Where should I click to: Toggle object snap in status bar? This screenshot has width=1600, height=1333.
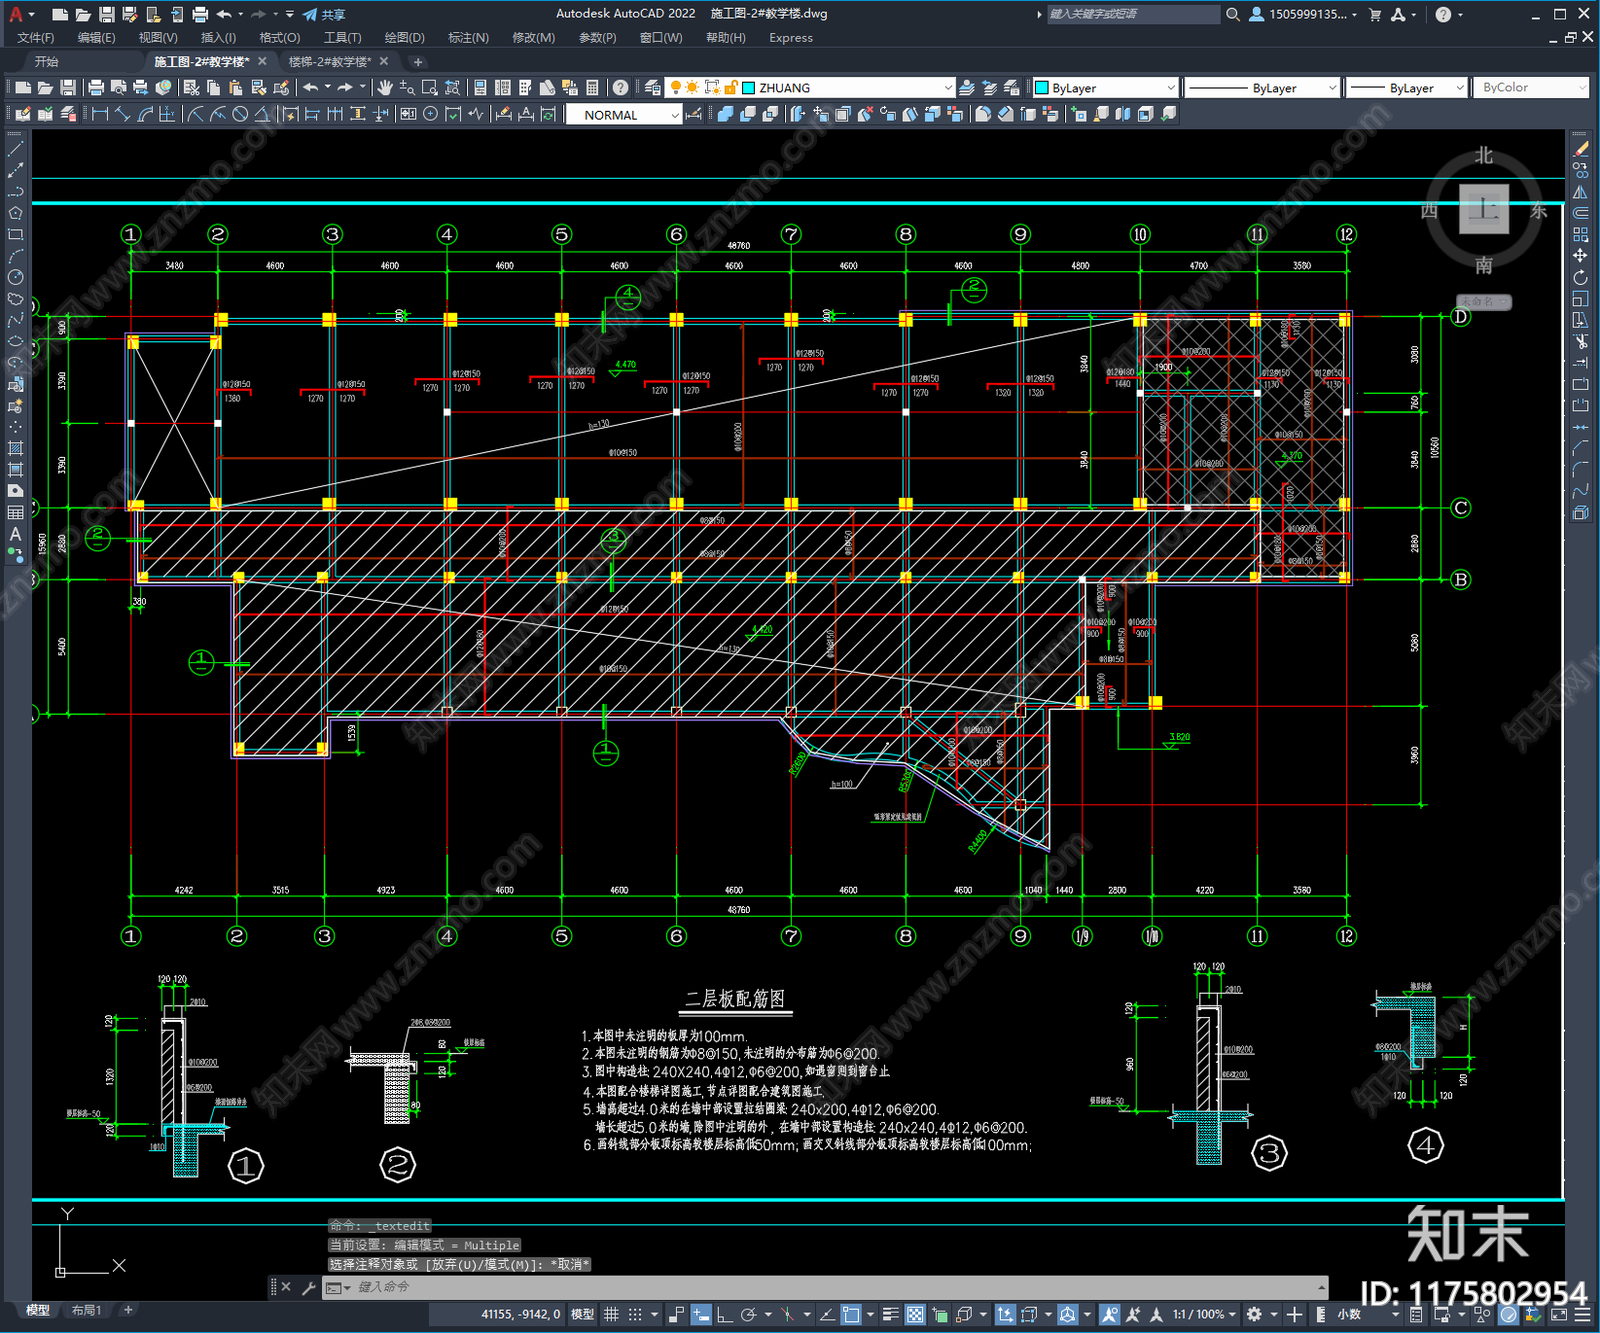pos(851,1314)
